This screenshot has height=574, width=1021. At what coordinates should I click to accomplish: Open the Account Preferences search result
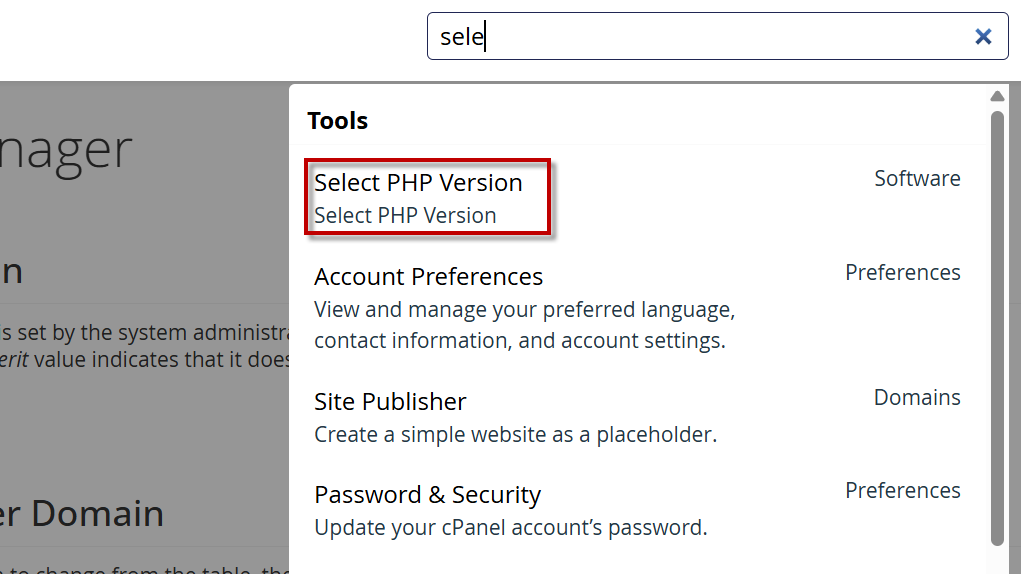pyautogui.click(x=428, y=277)
